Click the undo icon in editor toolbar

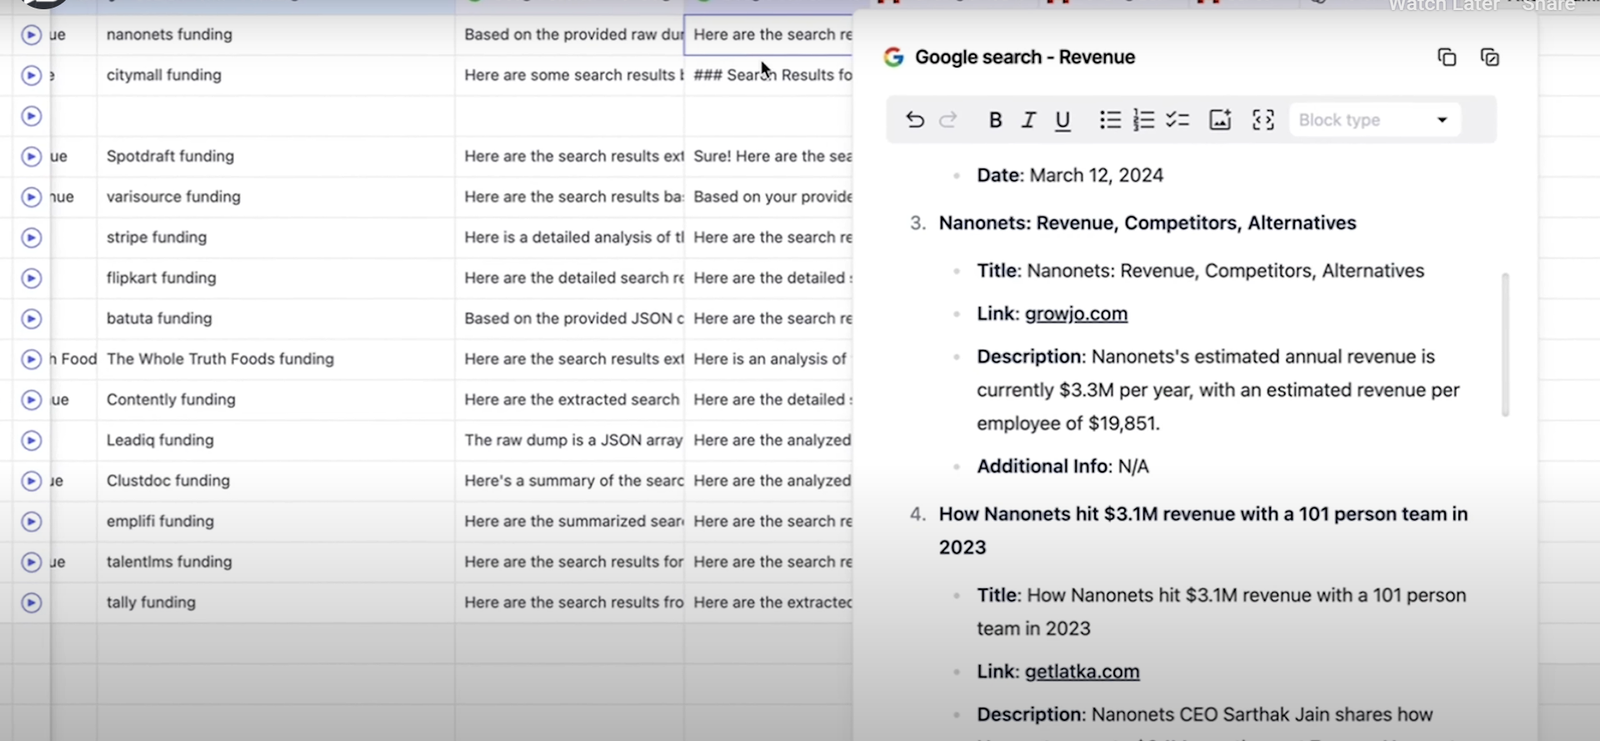pos(914,120)
